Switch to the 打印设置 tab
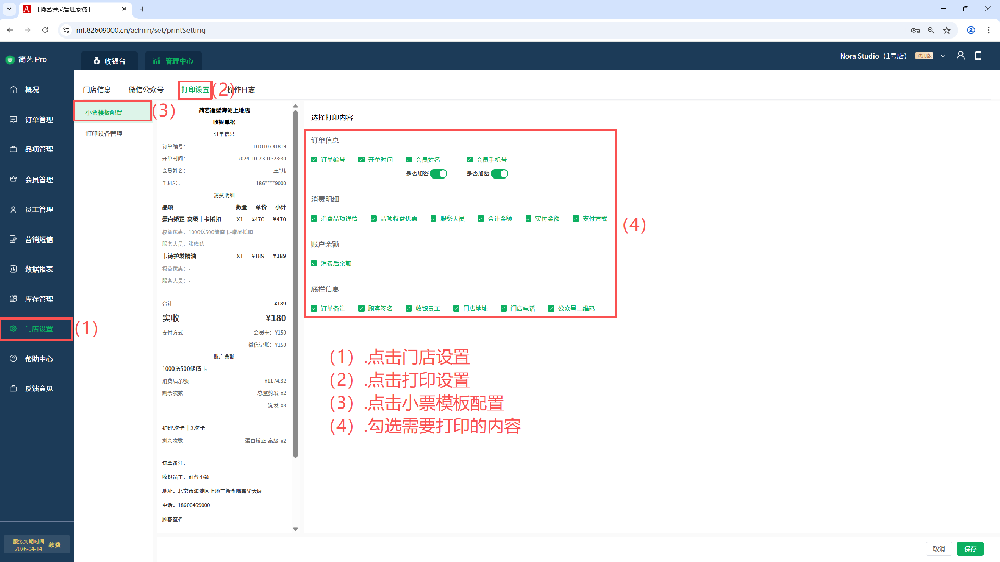1000x562 pixels. click(195, 90)
